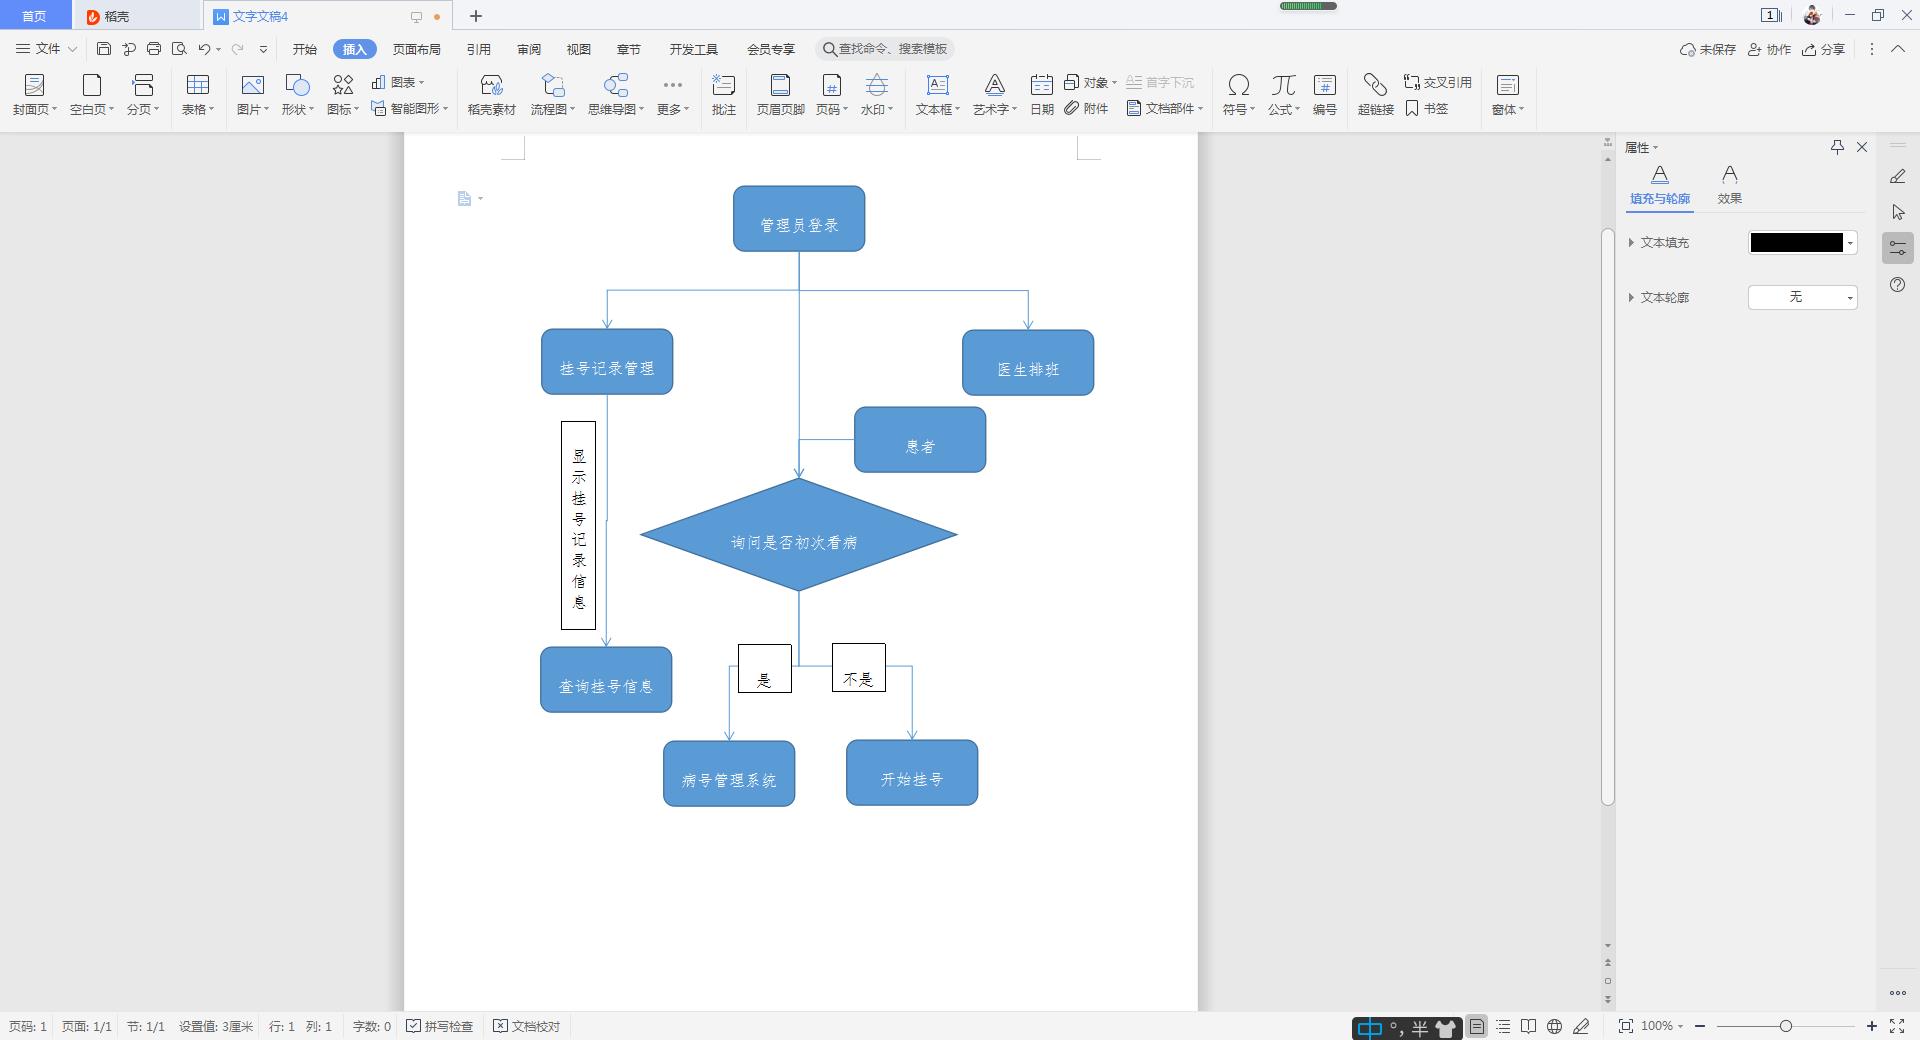1920x1040 pixels.
Task: Open the 思维导图 mind map tool
Action: pyautogui.click(x=615, y=86)
